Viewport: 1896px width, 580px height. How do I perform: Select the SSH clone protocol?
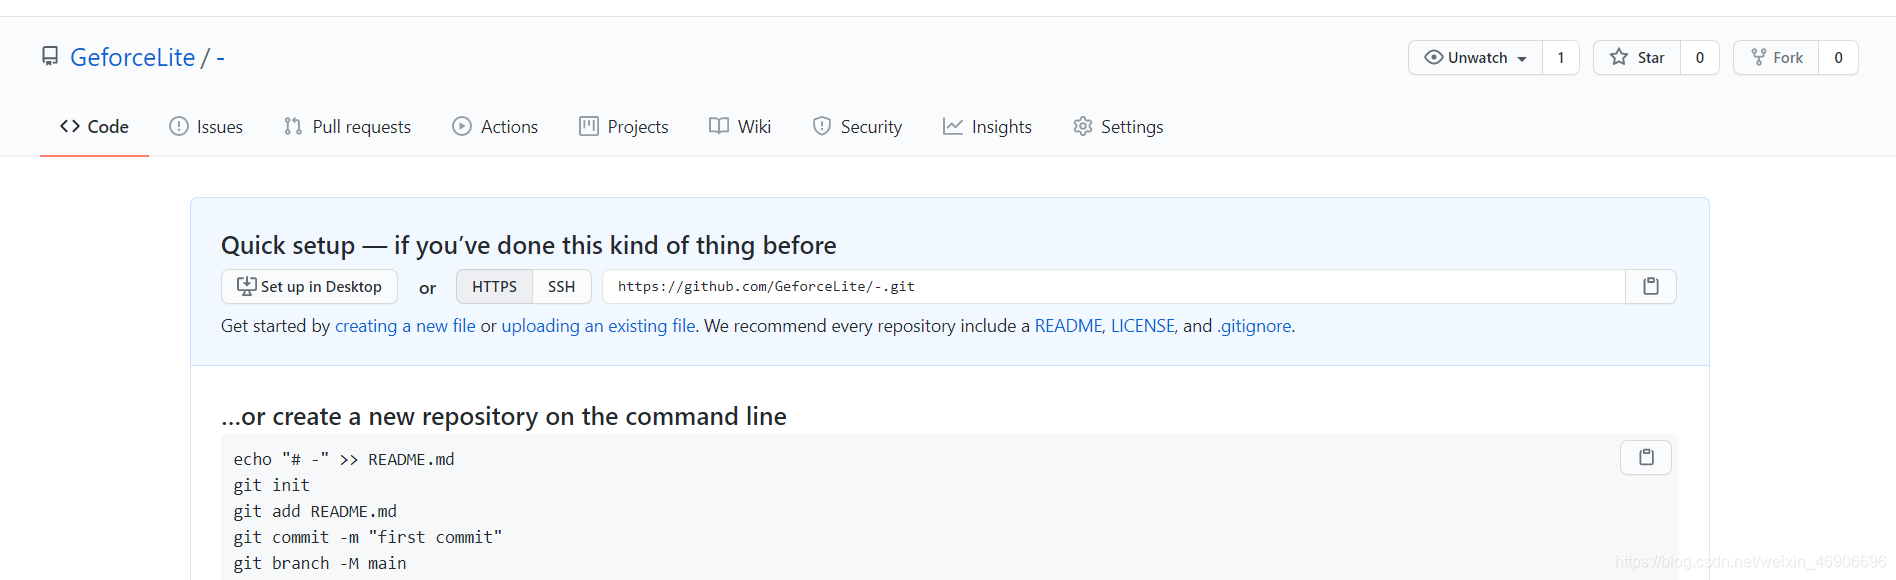[561, 286]
